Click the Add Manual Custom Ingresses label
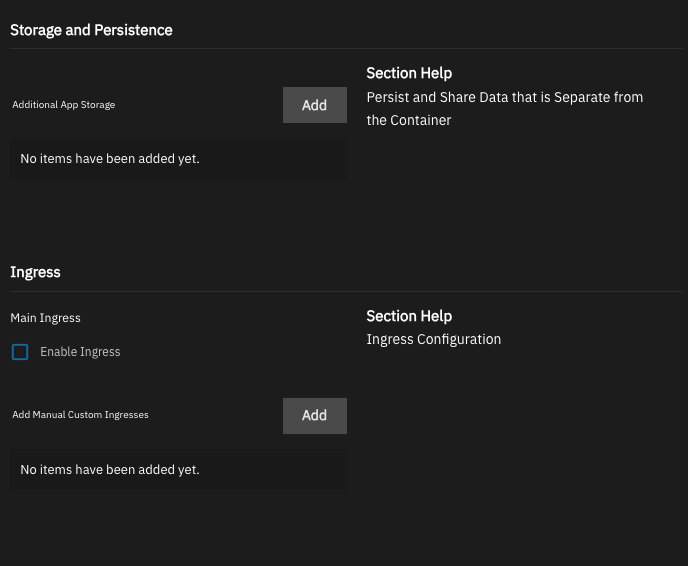Viewport: 688px width, 566px height. tap(80, 415)
